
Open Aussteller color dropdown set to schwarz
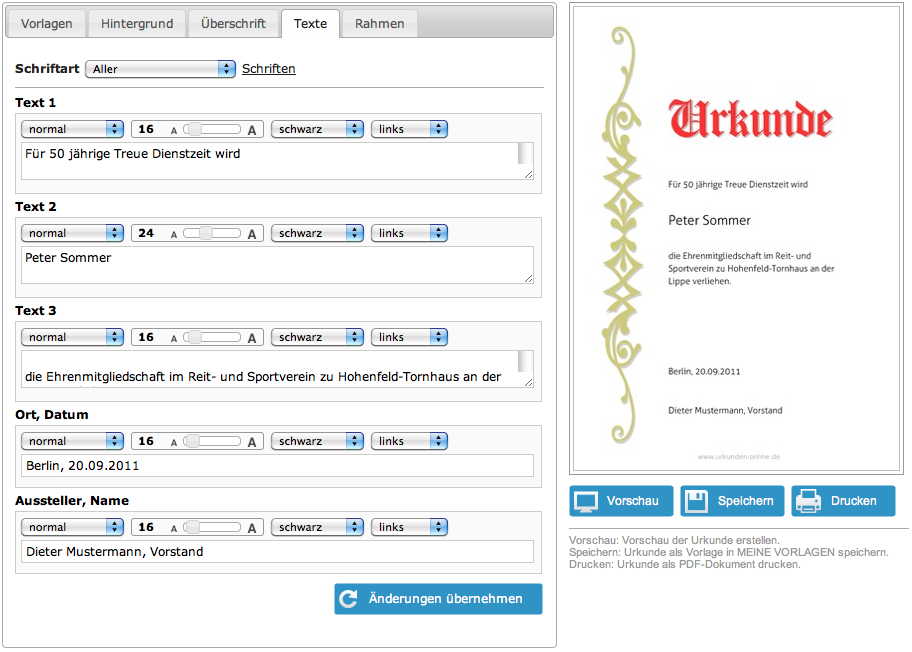pos(317,528)
